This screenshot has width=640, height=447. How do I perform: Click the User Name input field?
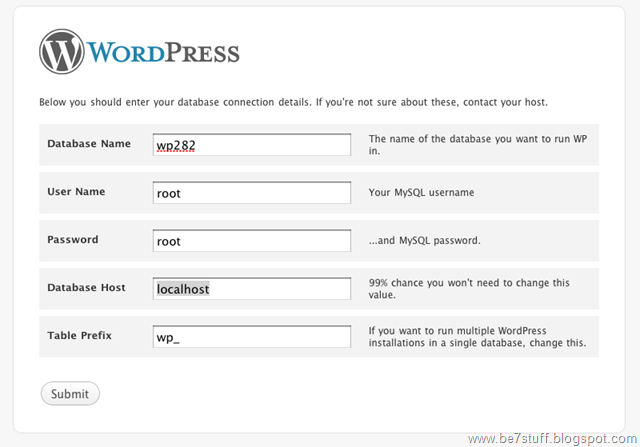click(252, 193)
